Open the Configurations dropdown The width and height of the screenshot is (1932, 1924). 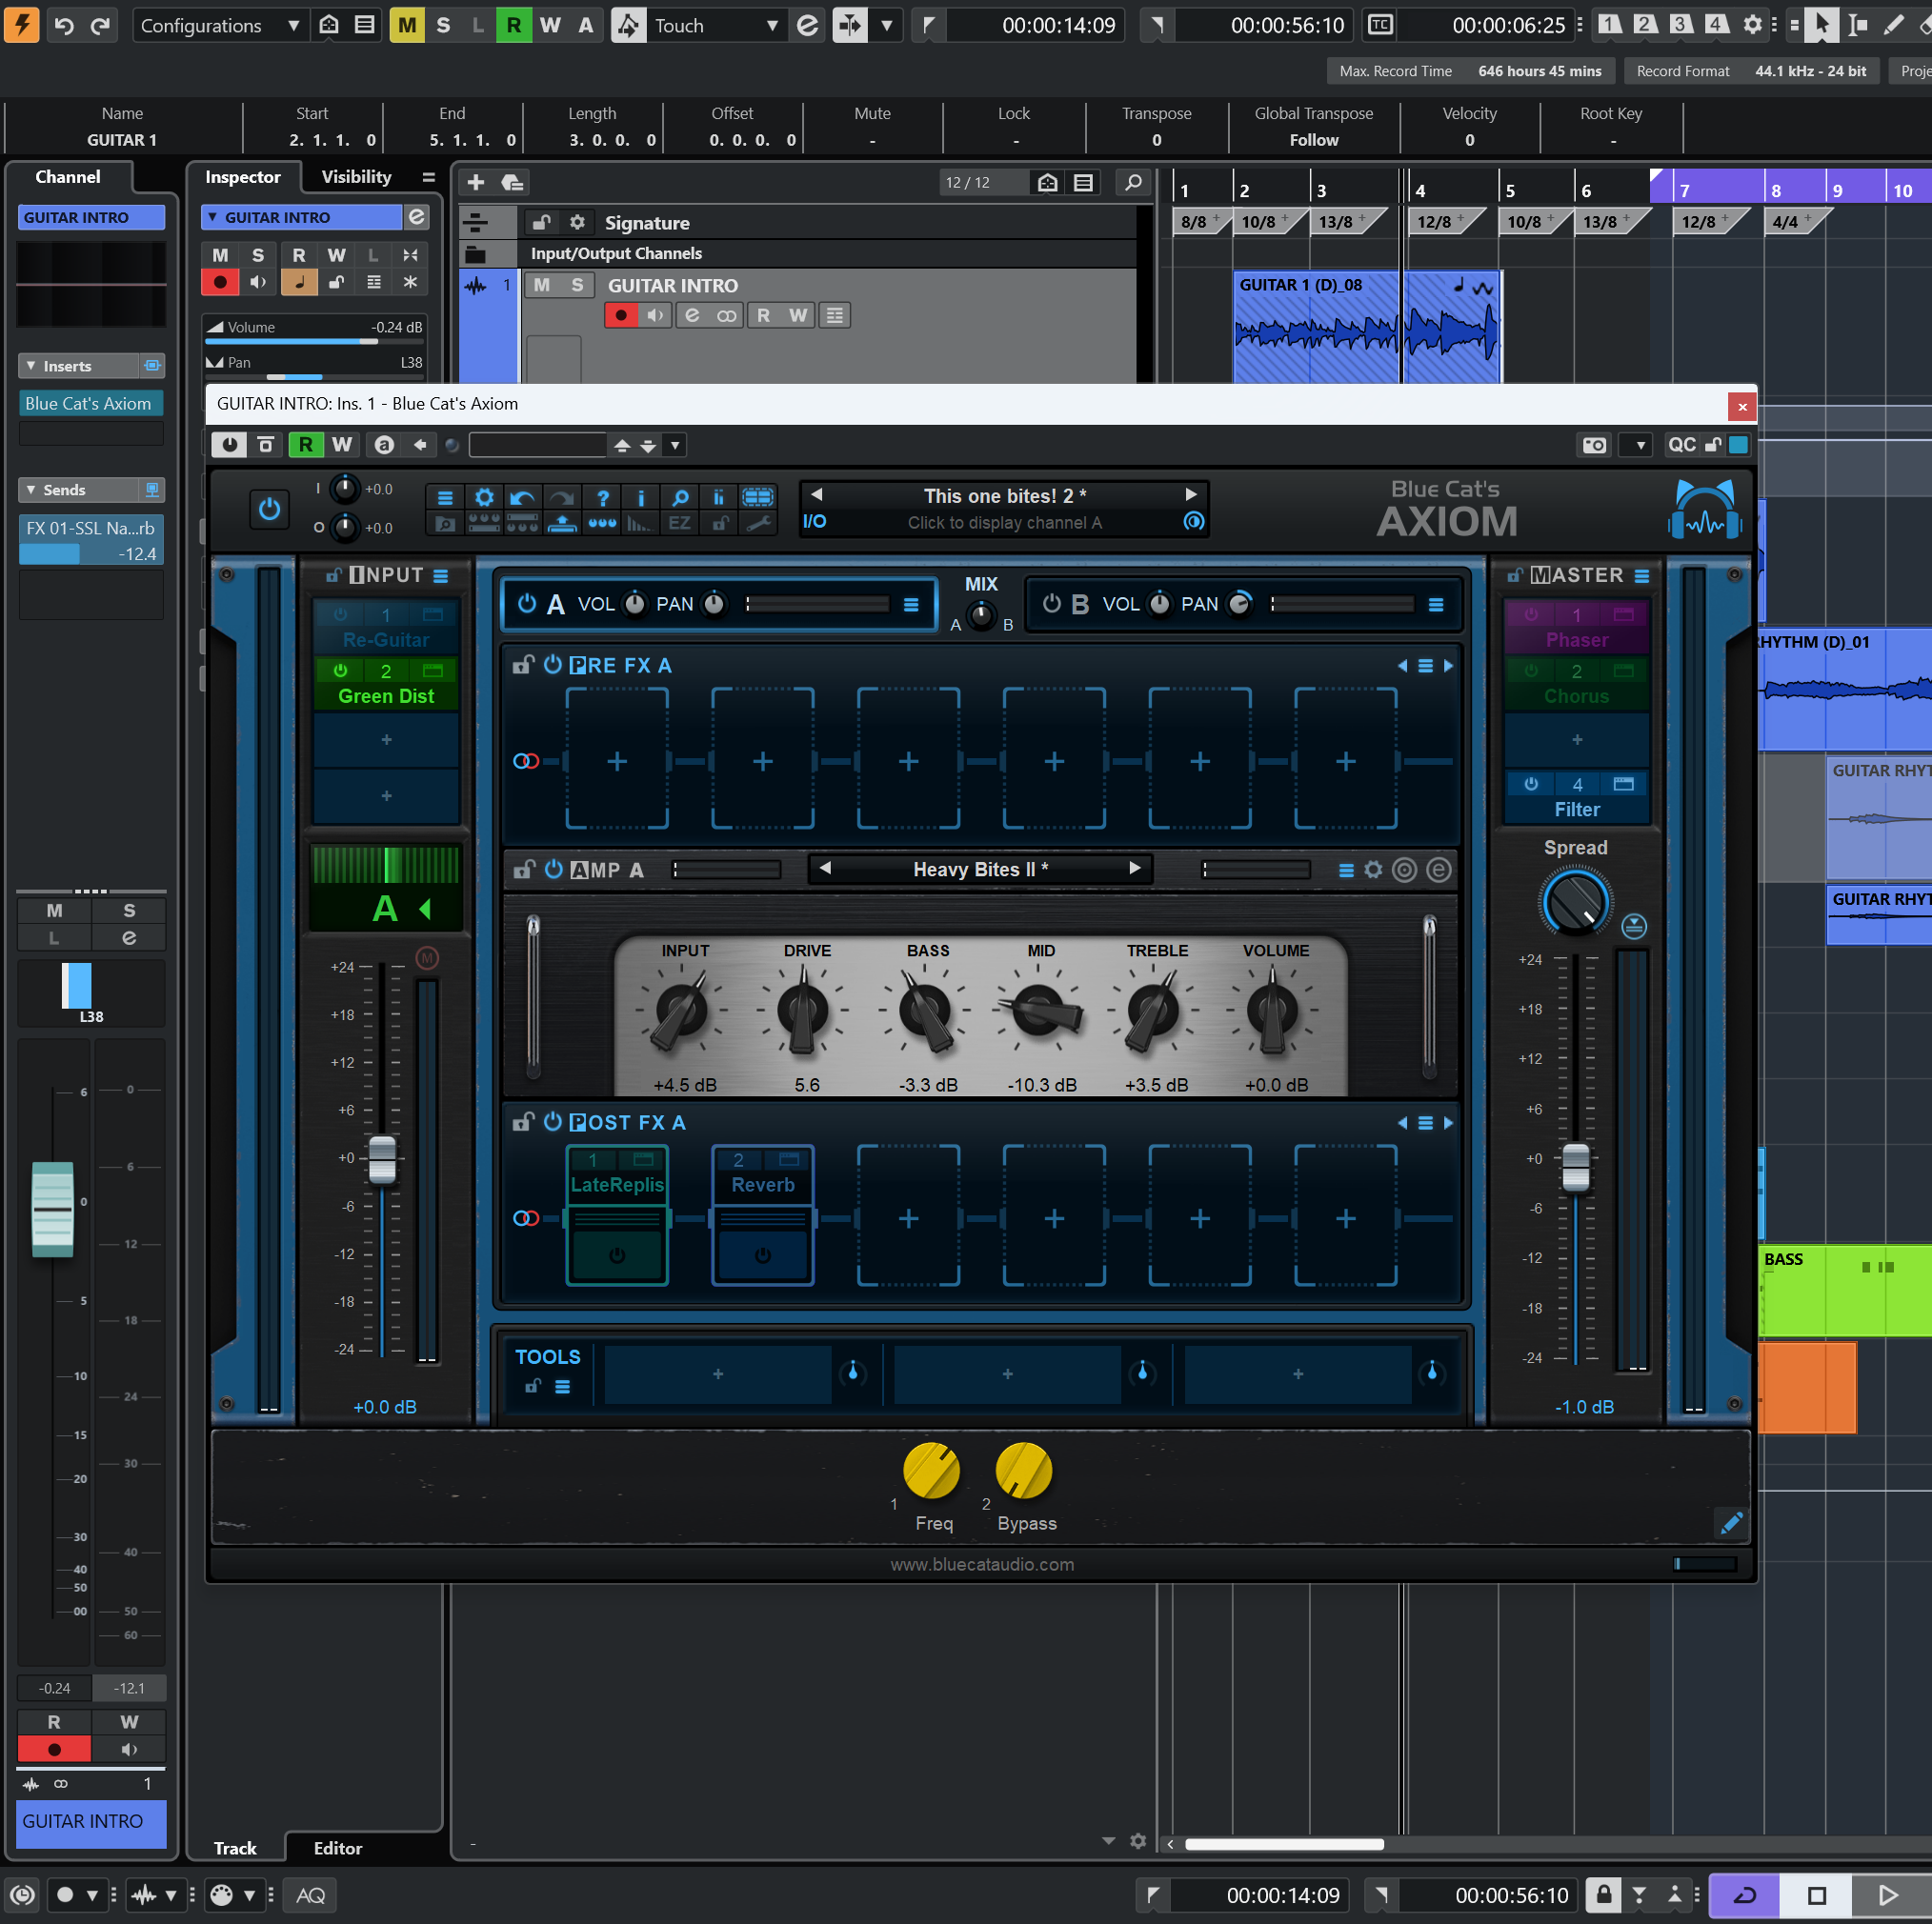point(219,25)
